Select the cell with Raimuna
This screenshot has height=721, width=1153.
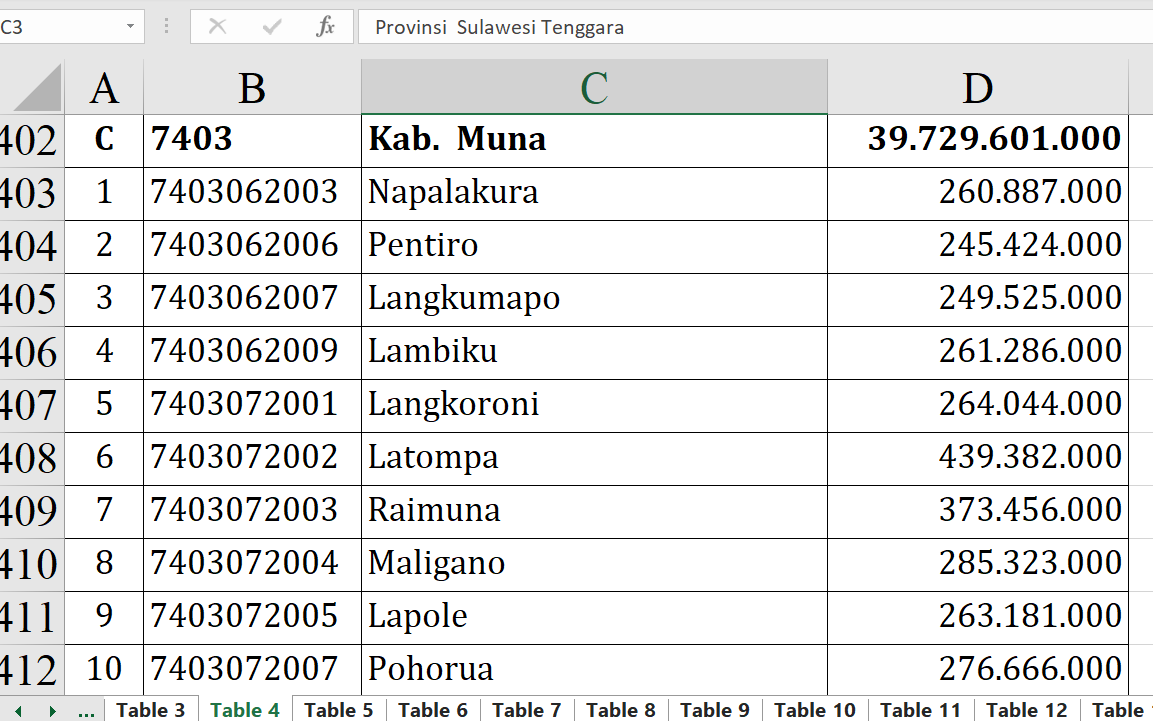click(594, 510)
